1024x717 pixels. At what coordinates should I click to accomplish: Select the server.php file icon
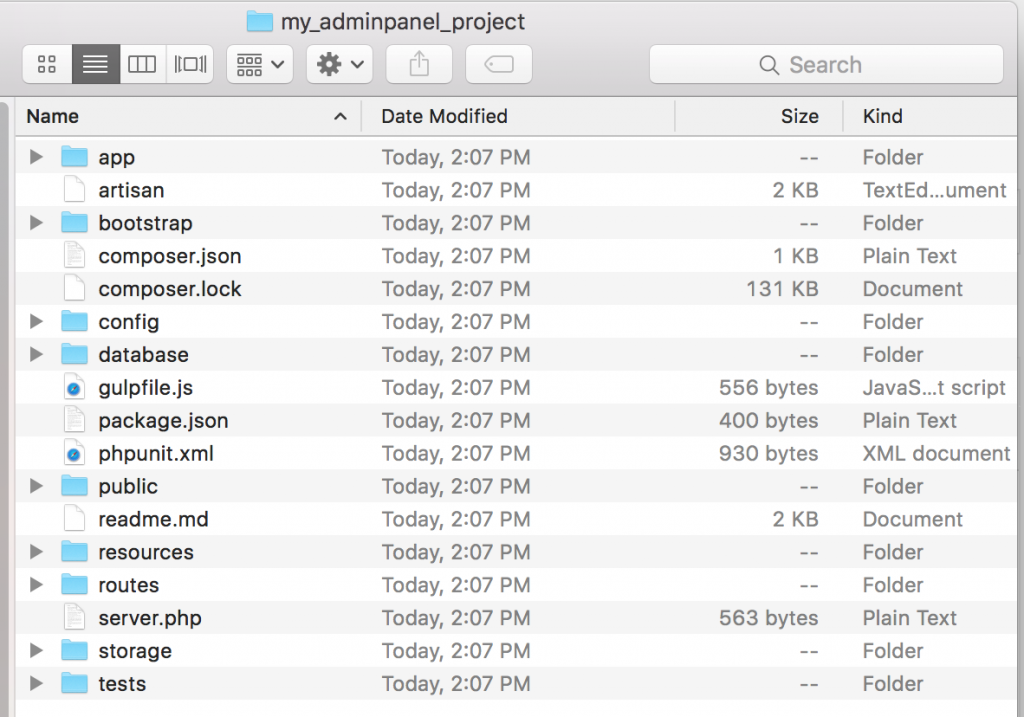(74, 618)
